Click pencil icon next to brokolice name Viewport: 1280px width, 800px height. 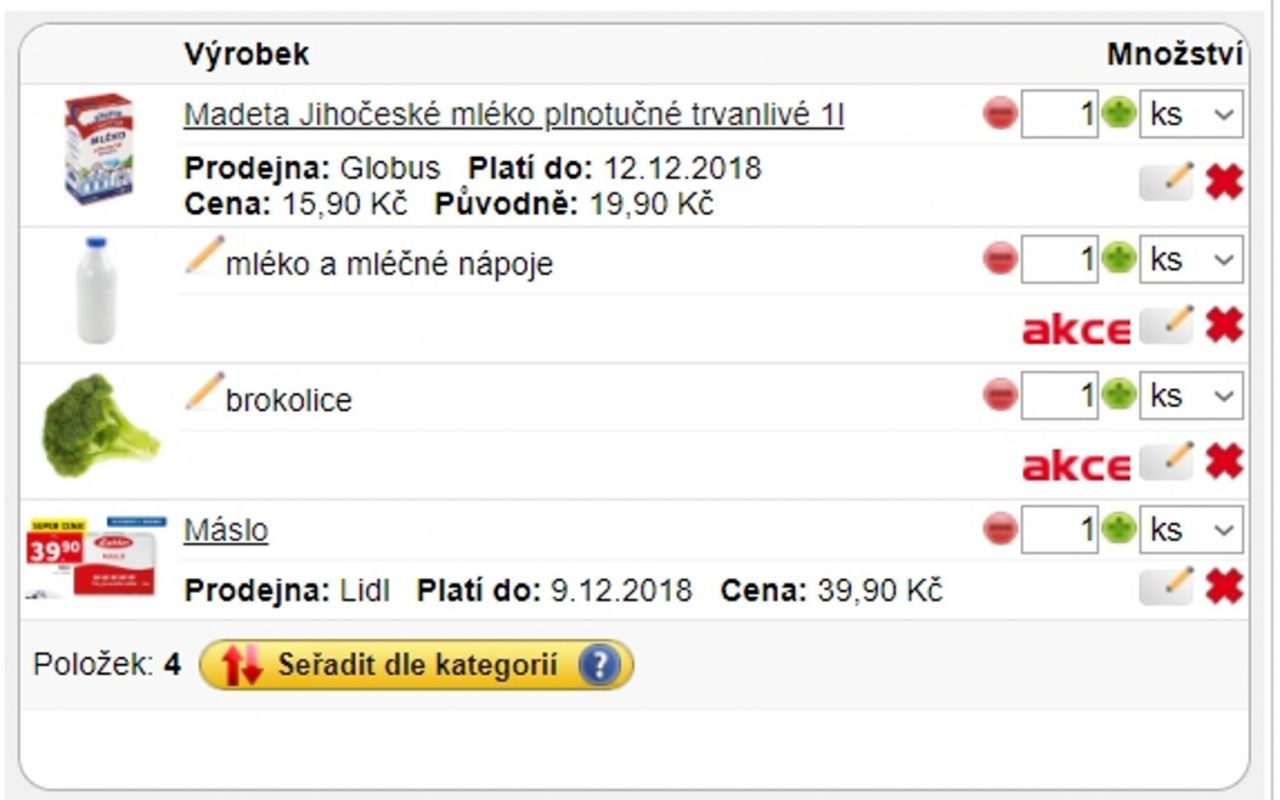coord(204,391)
